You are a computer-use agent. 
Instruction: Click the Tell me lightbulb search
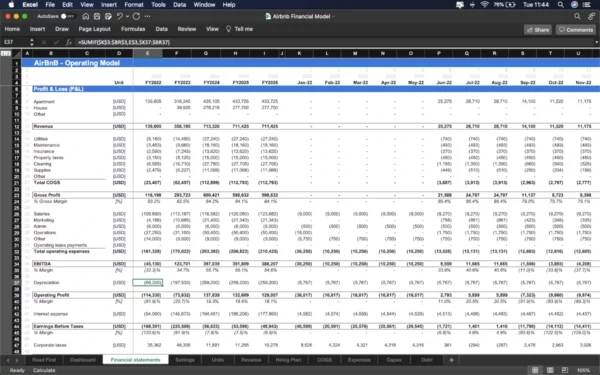pos(240,29)
